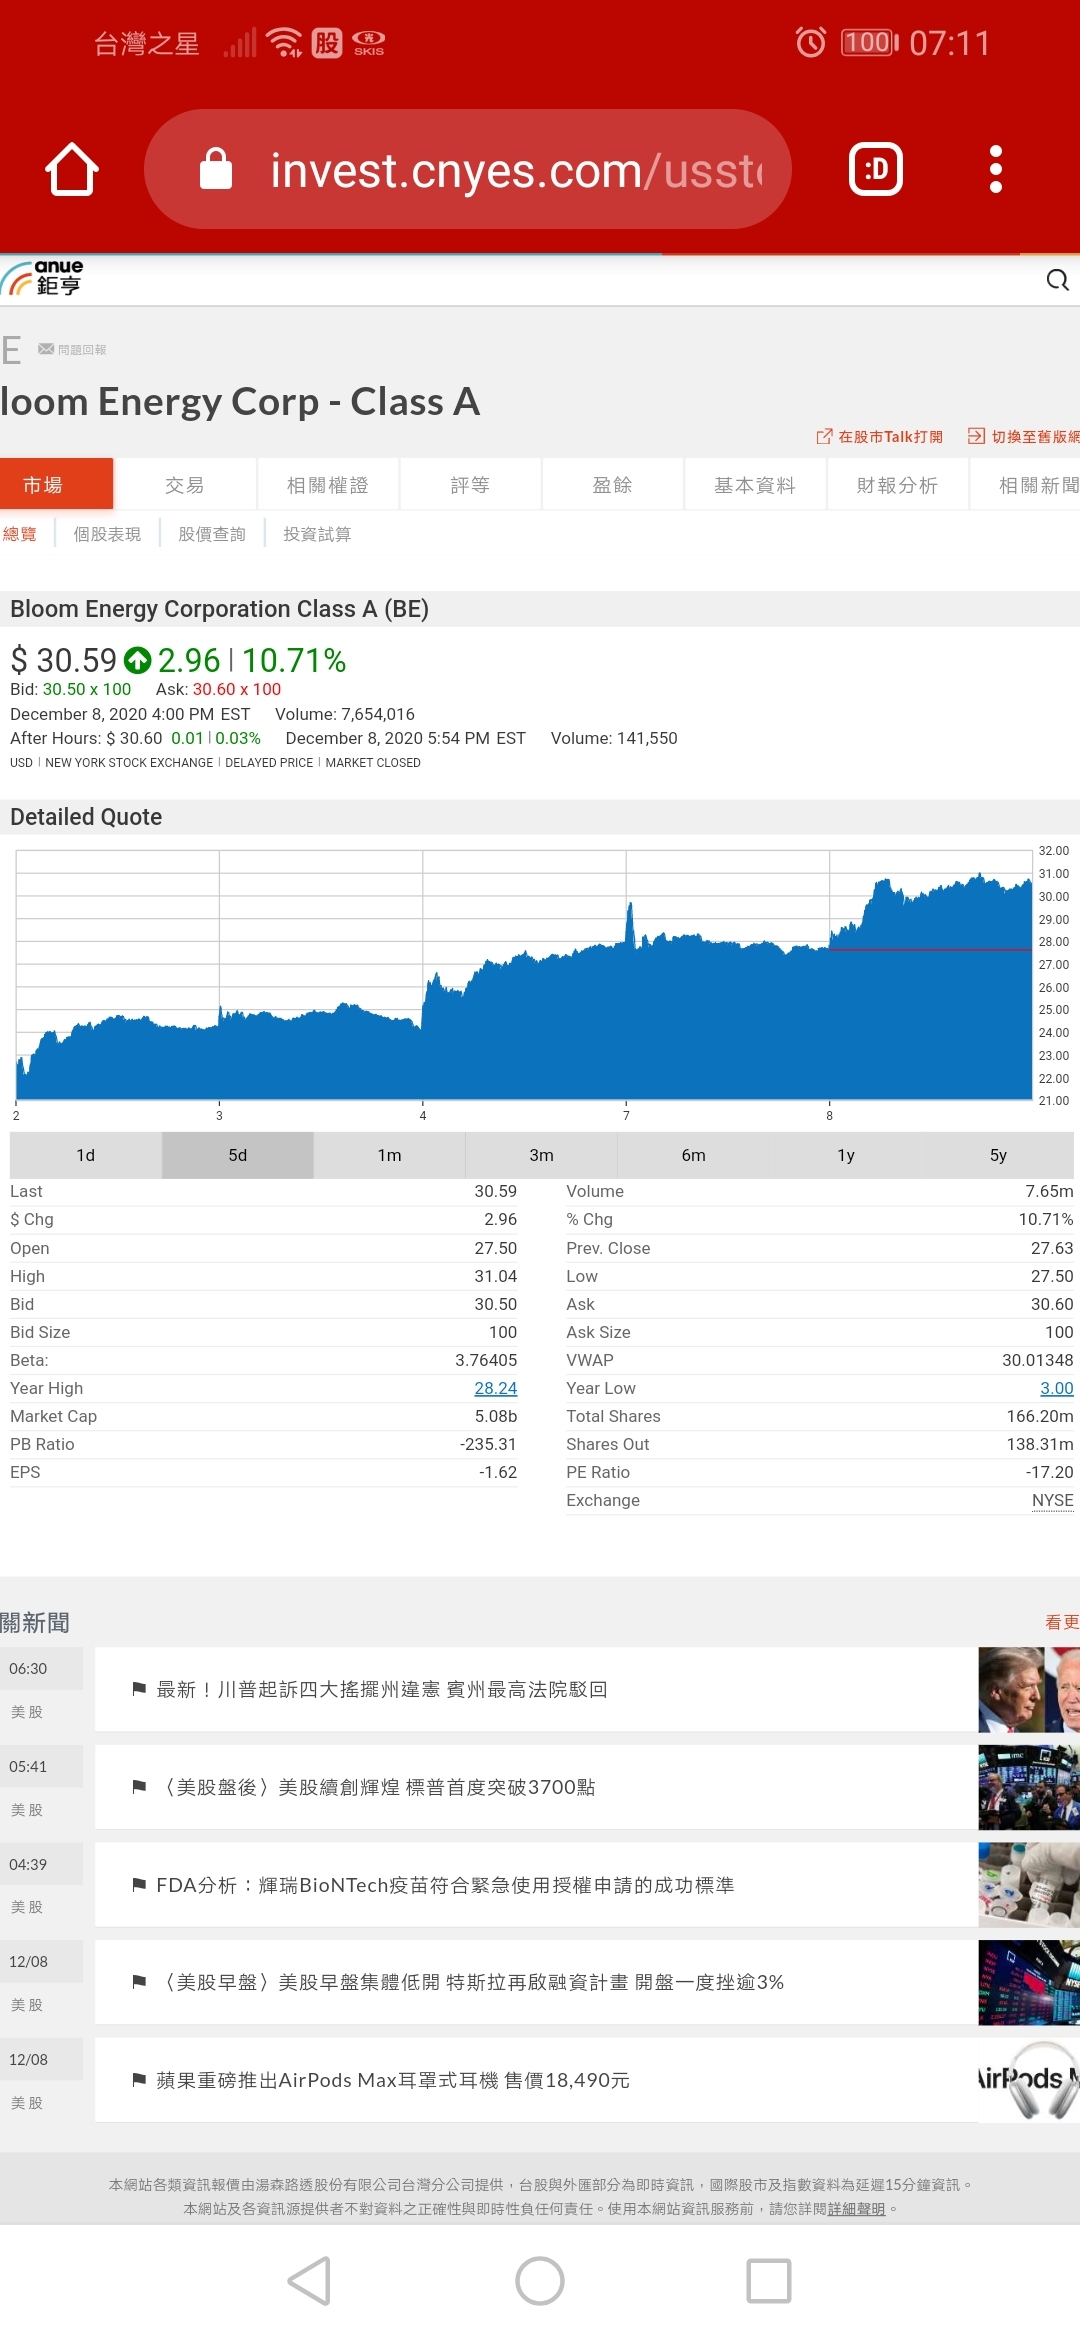Choose the 5y chart period
Image resolution: width=1080 pixels, height=2340 pixels.
coord(997,1155)
